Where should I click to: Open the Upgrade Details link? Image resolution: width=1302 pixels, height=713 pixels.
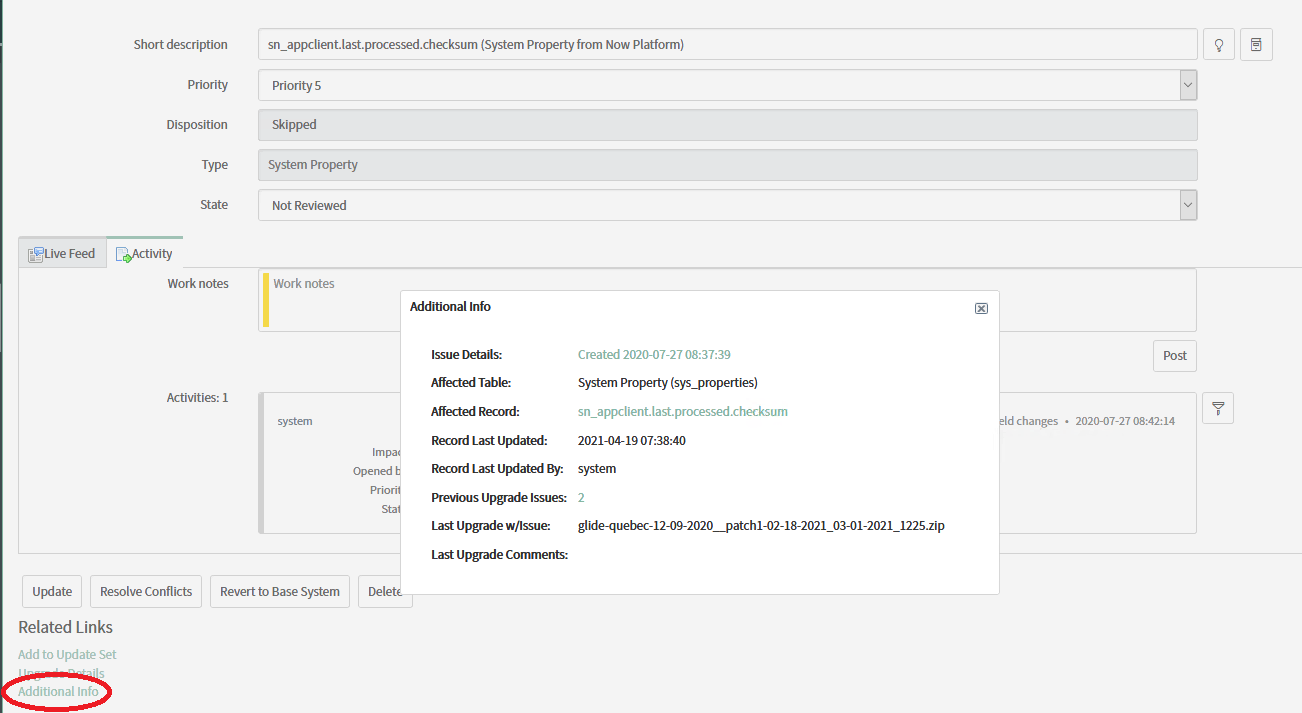tap(60, 673)
